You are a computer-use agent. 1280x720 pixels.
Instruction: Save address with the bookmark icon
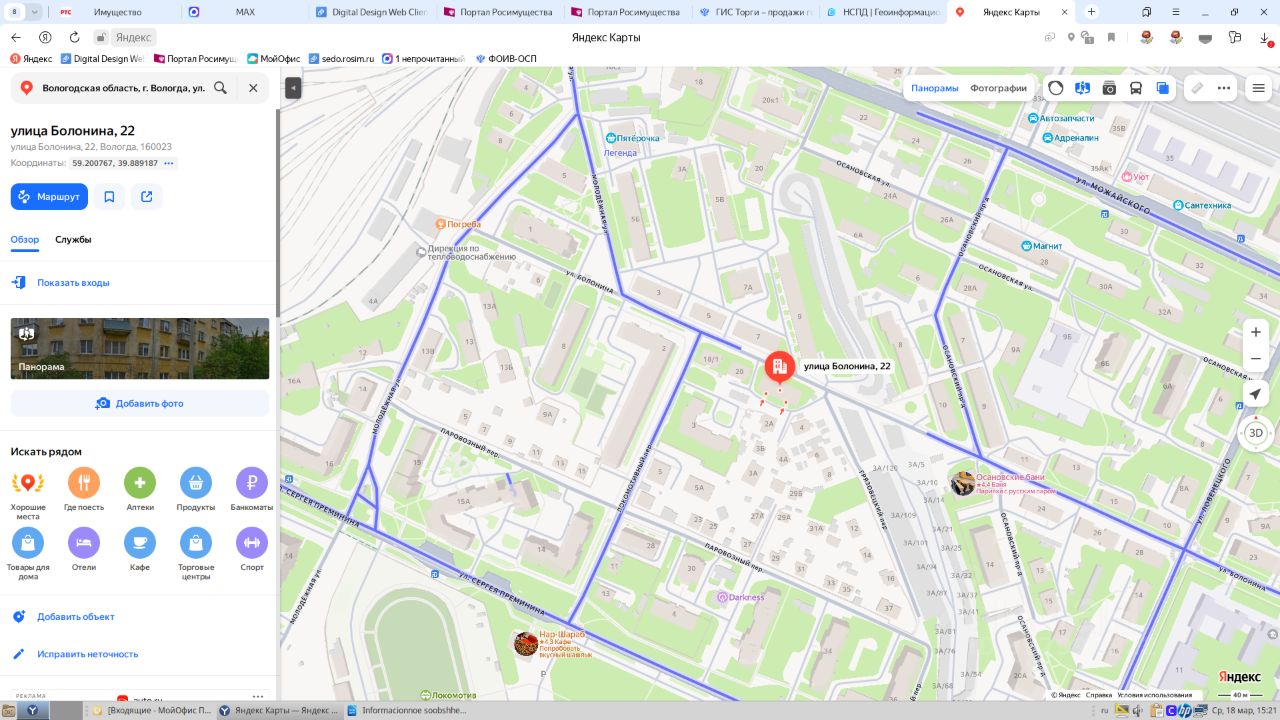coord(109,197)
